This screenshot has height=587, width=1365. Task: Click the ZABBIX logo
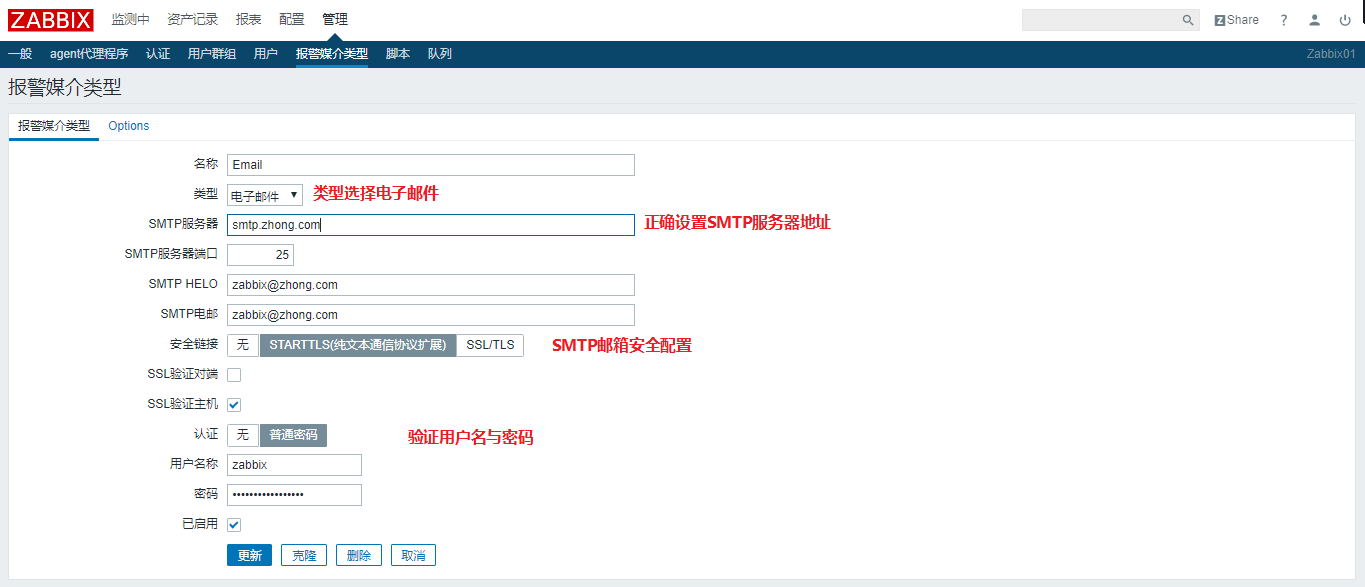pyautogui.click(x=50, y=19)
